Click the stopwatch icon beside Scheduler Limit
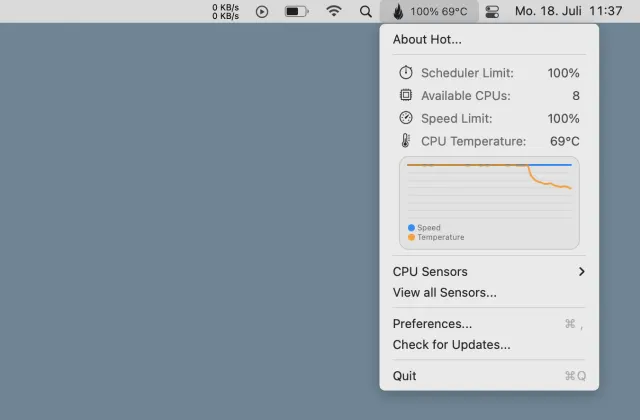640x420 pixels. click(x=406, y=73)
